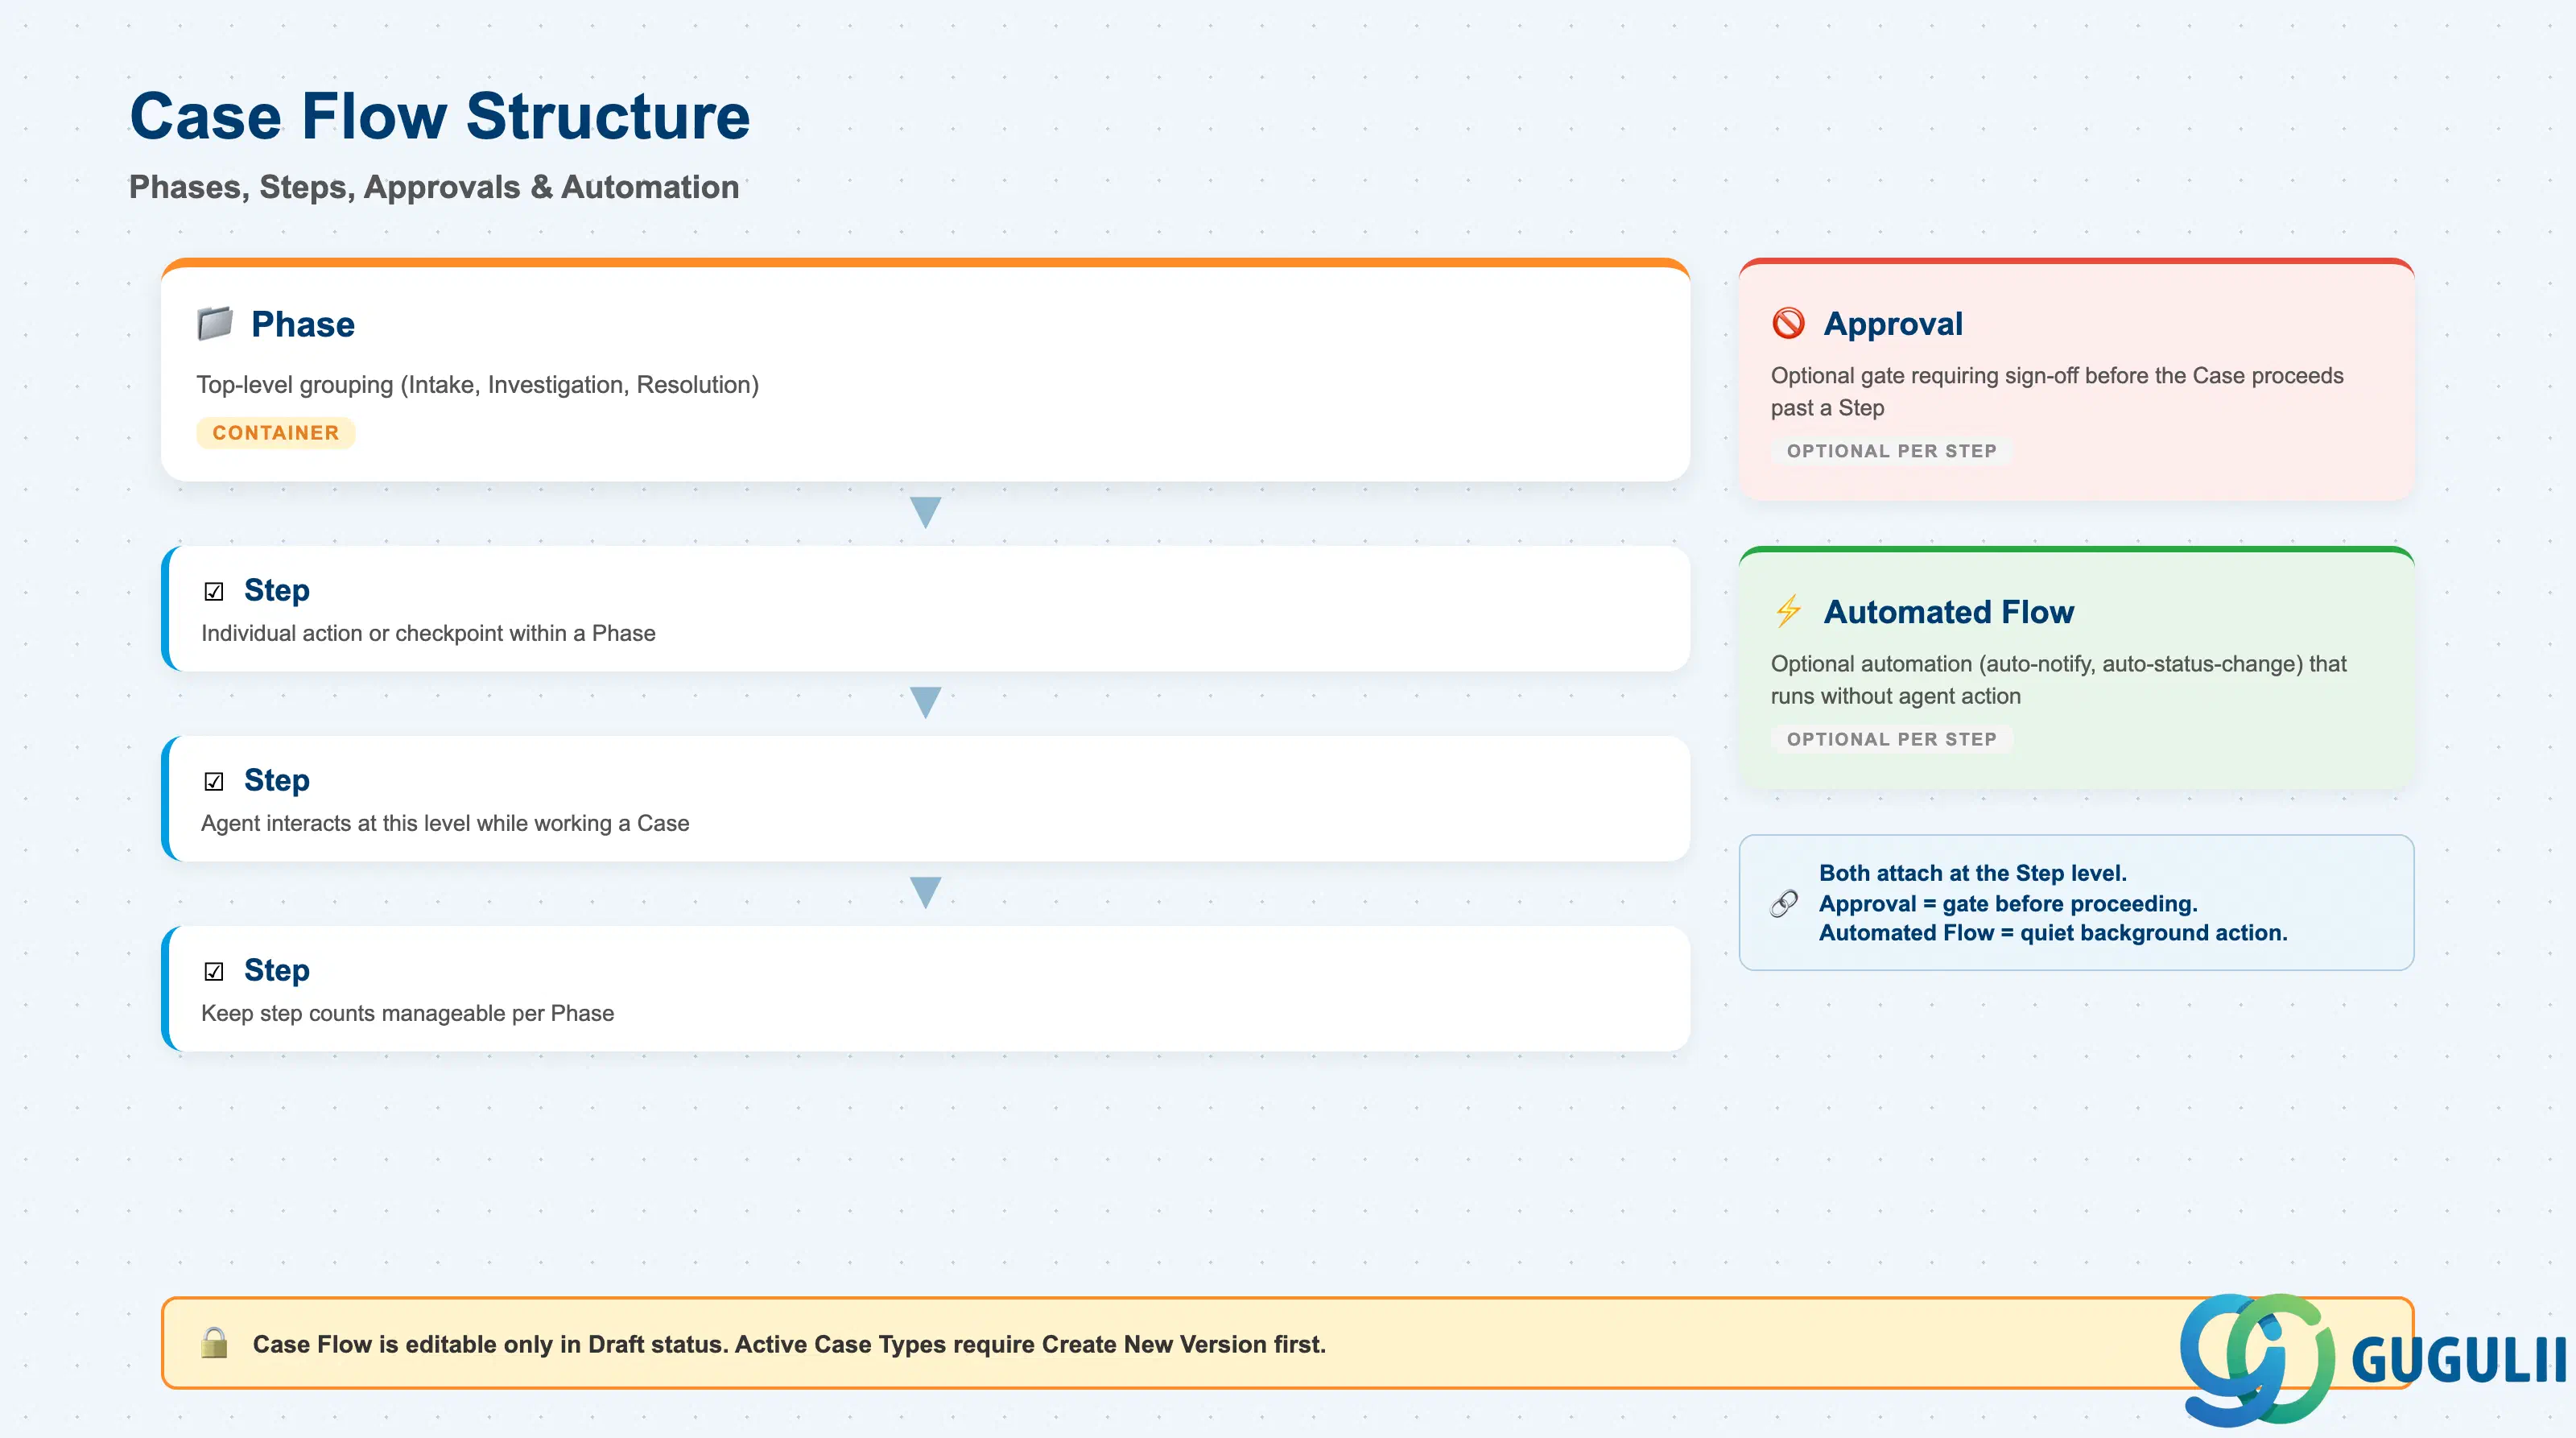Click the OPTIONAL PER STEP badge under Approval

pyautogui.click(x=1891, y=451)
